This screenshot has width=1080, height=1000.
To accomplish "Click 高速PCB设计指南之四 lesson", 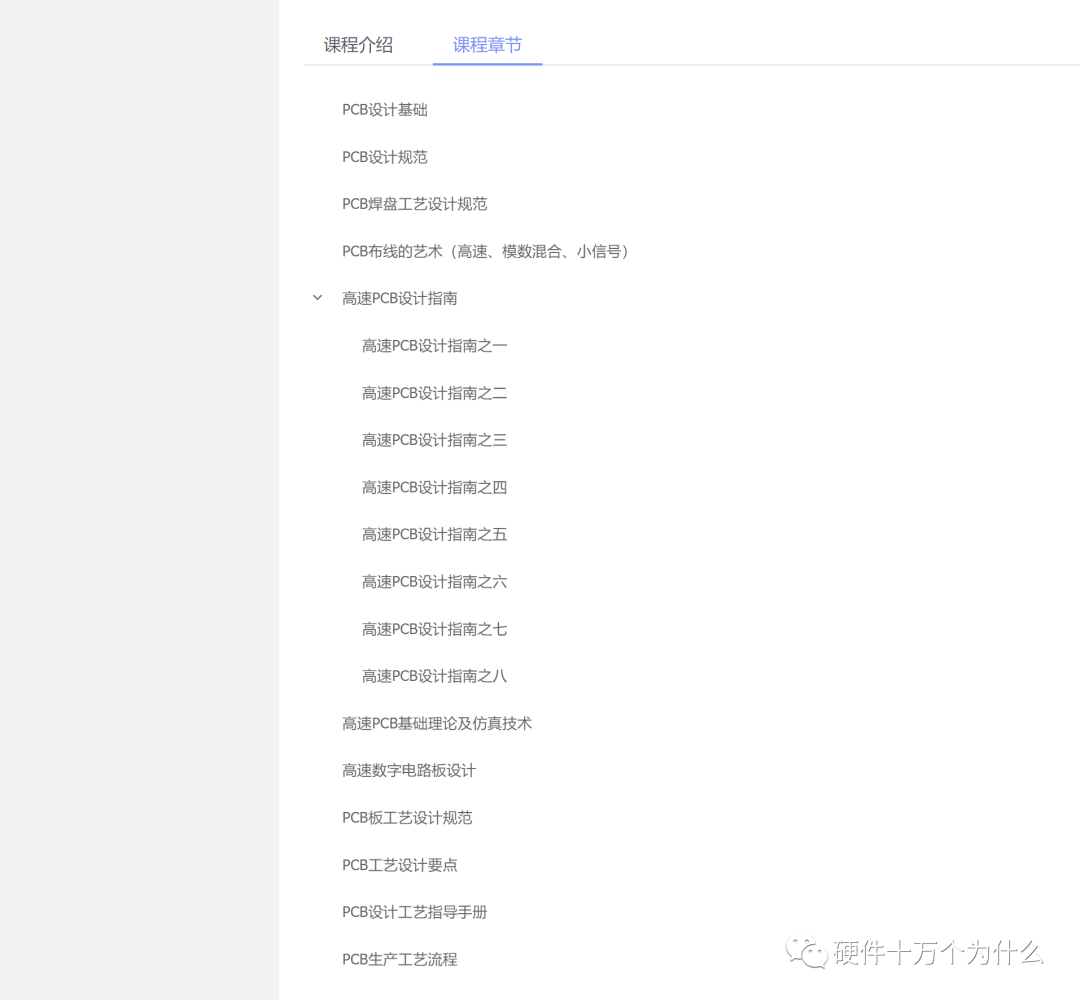I will [434, 487].
